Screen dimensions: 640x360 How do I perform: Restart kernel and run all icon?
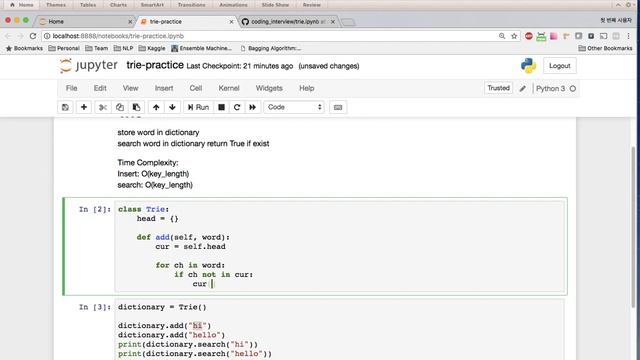253,107
